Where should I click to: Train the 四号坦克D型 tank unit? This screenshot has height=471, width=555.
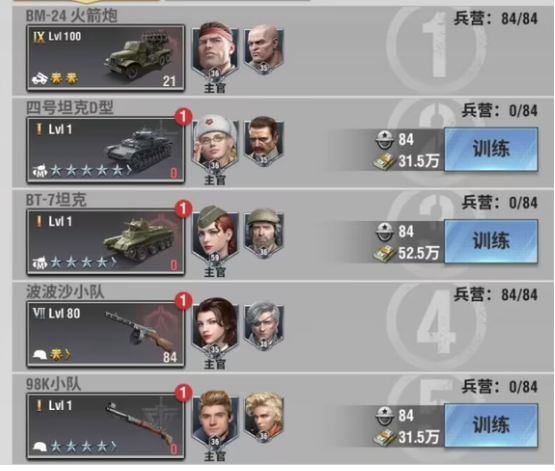tap(491, 149)
